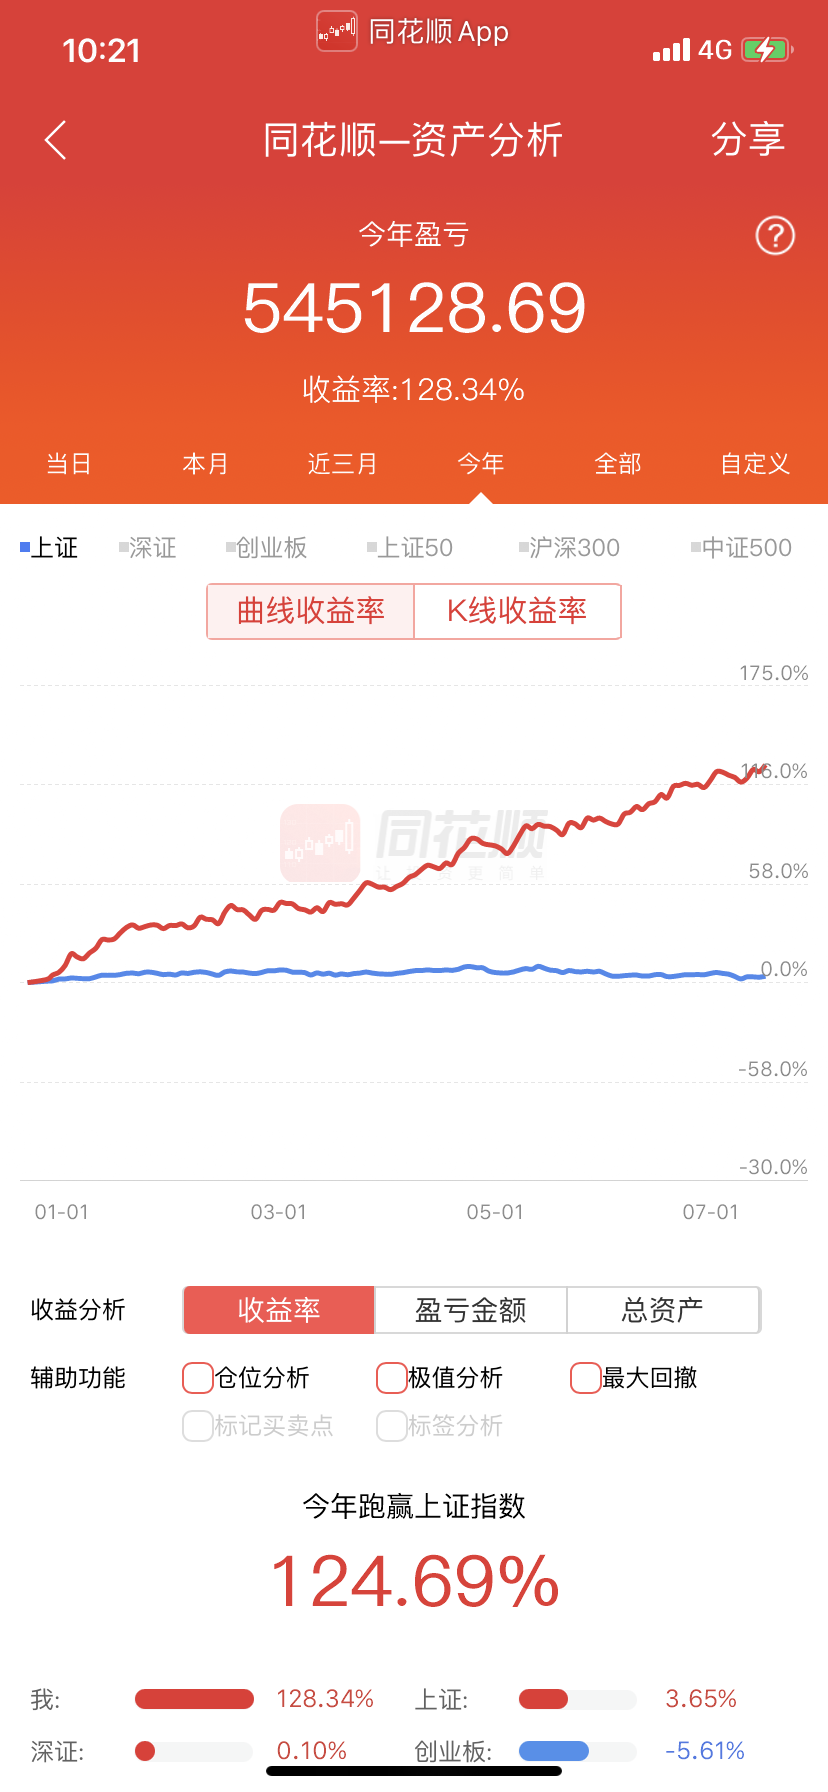This screenshot has height=1792, width=828.
Task: Open the 自定义 custom range tab
Action: [755, 464]
